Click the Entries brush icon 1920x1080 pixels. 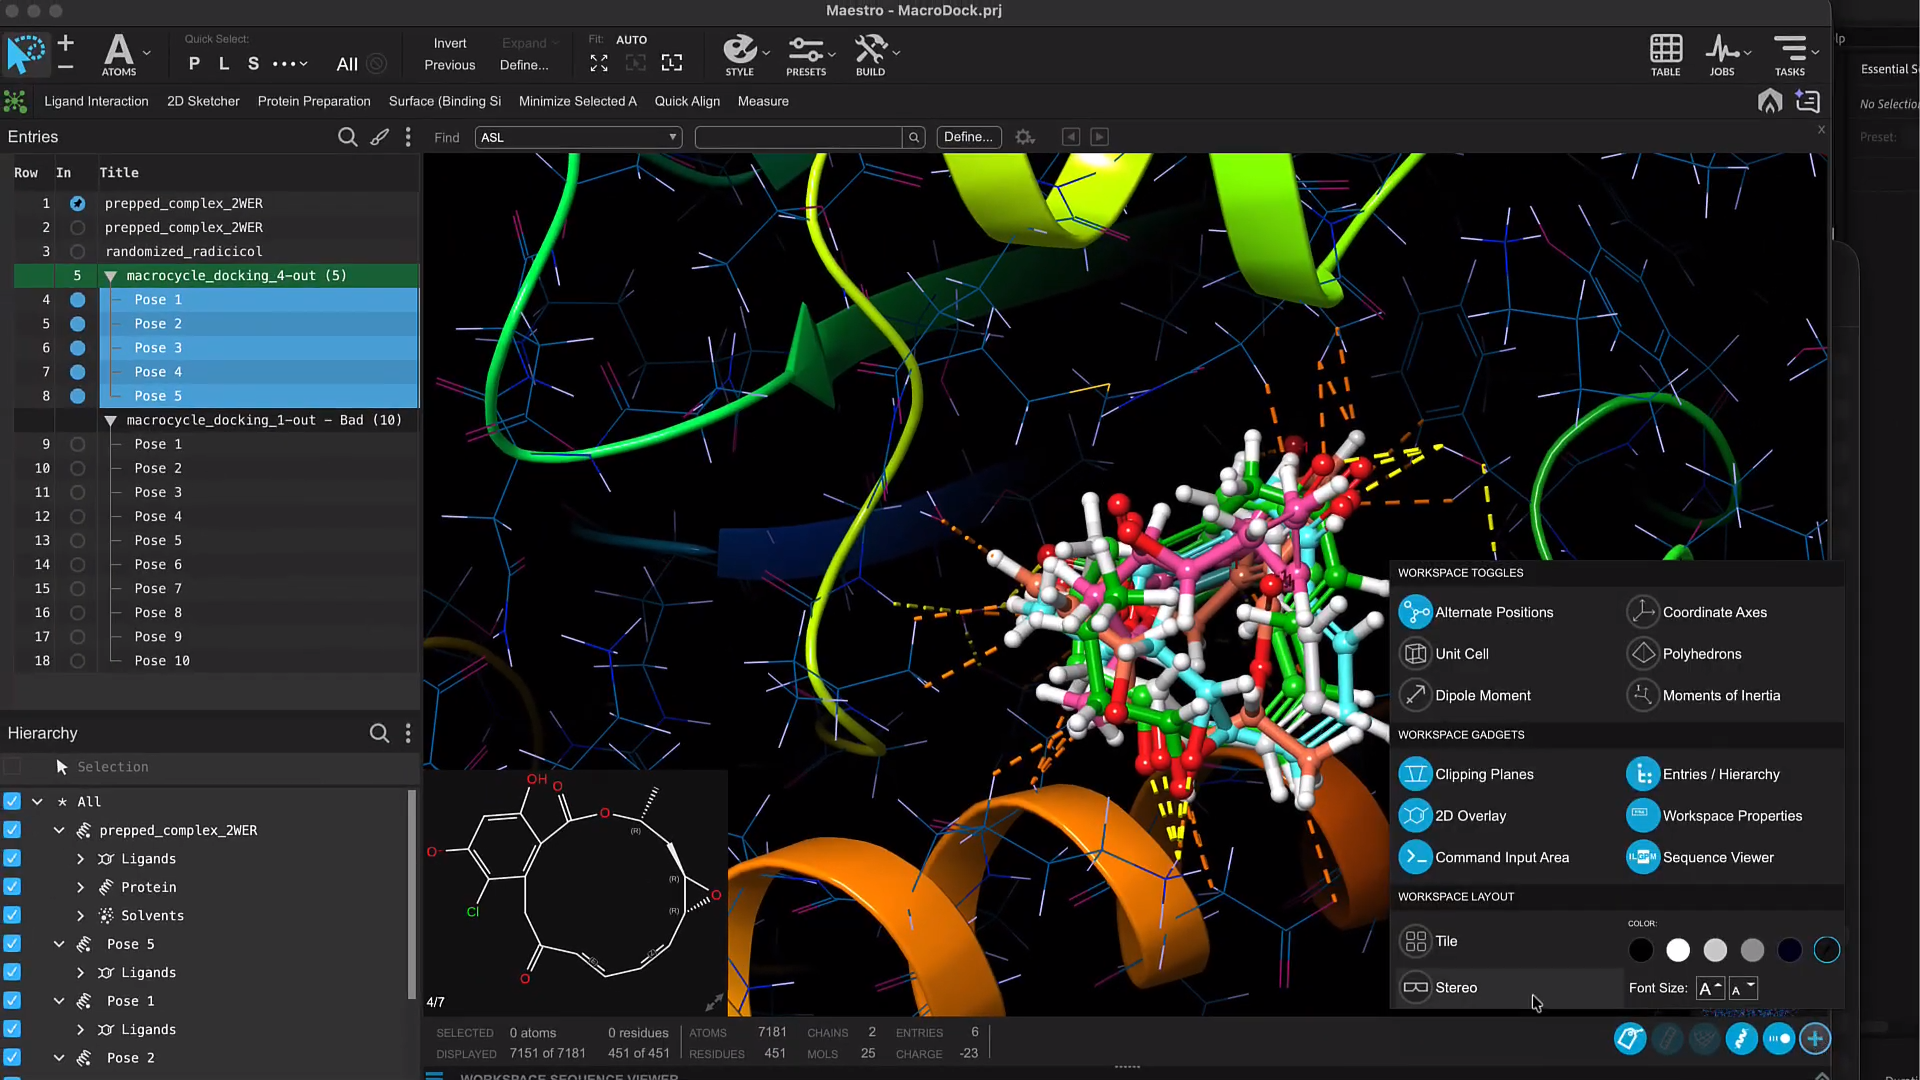click(x=379, y=137)
